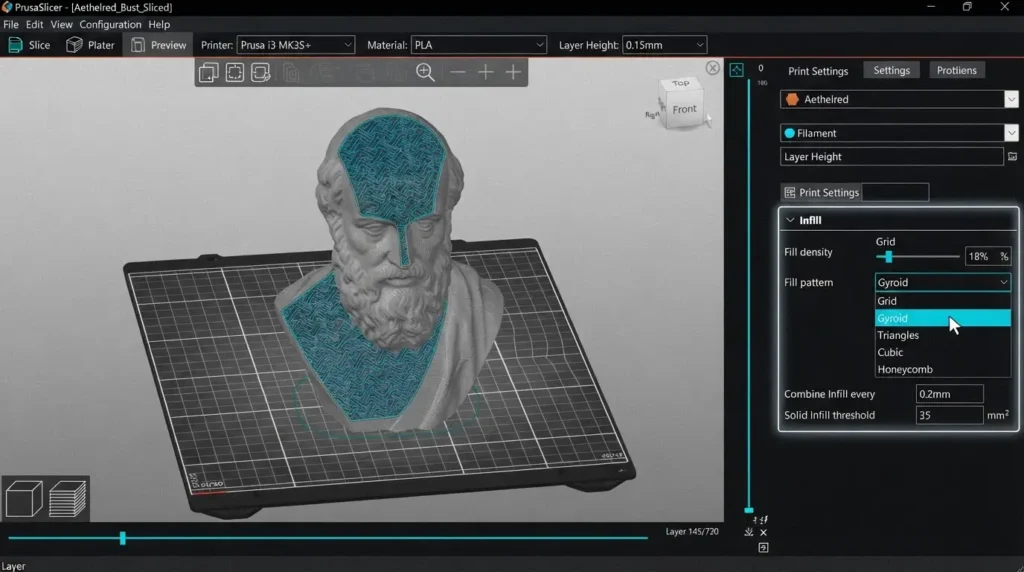Click the circled X icon in viewport corner

tap(712, 68)
